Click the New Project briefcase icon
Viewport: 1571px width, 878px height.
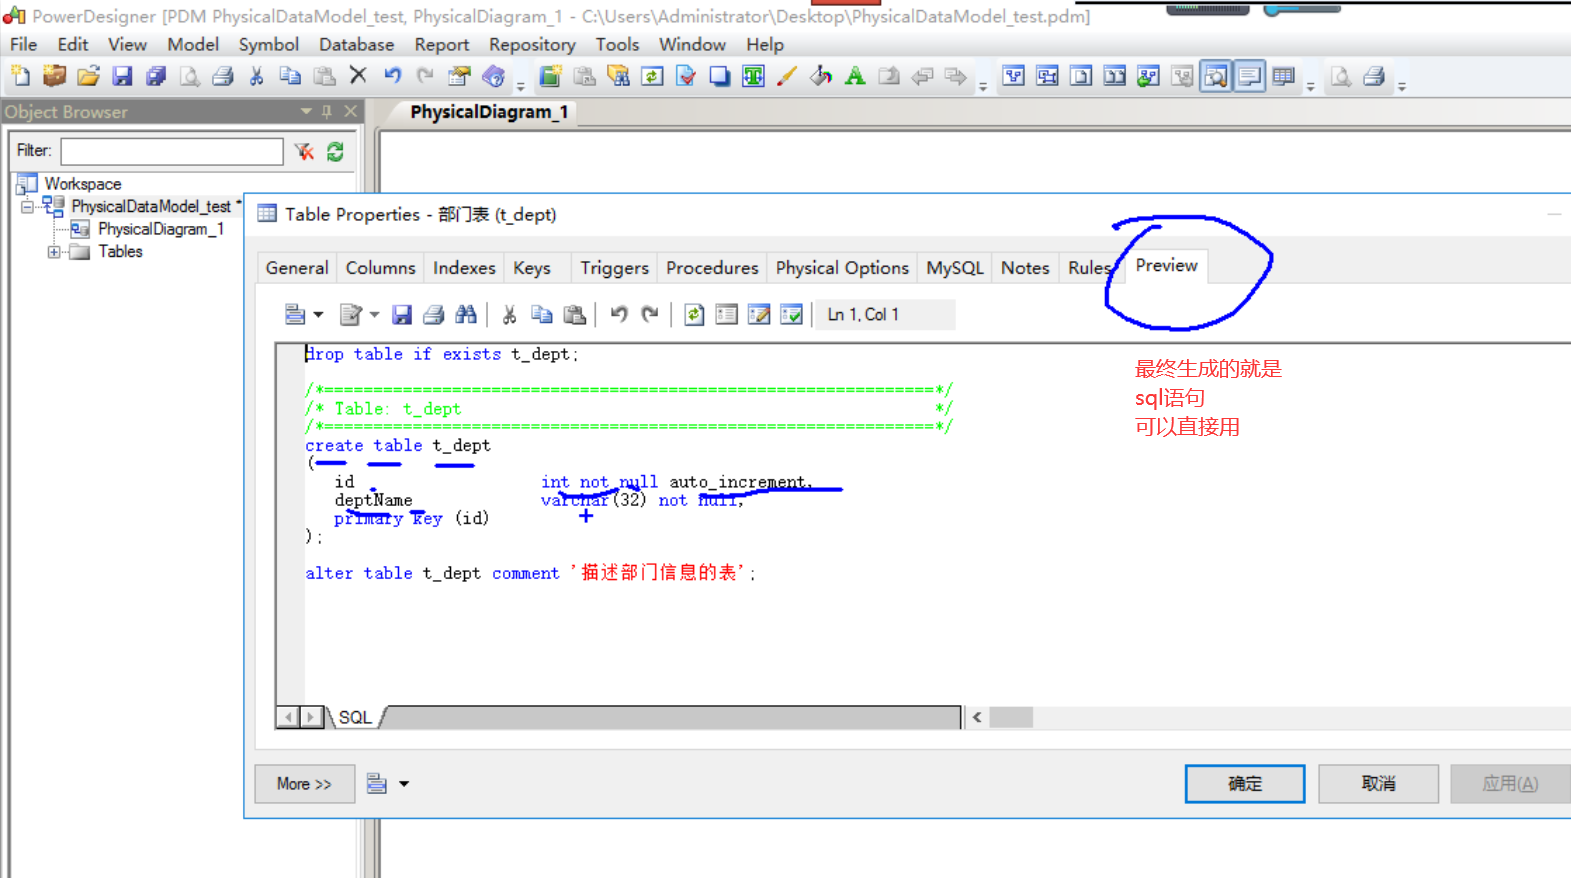click(x=54, y=76)
